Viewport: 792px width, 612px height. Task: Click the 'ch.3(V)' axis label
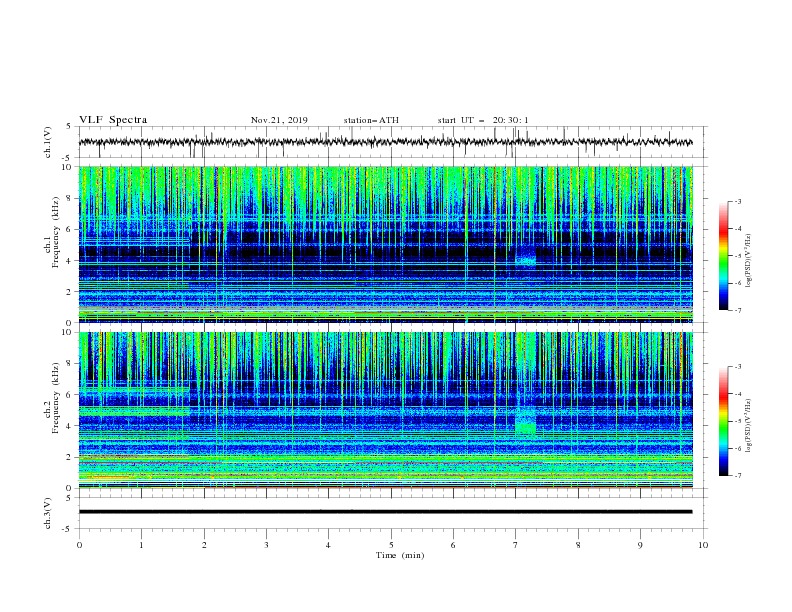48,513
